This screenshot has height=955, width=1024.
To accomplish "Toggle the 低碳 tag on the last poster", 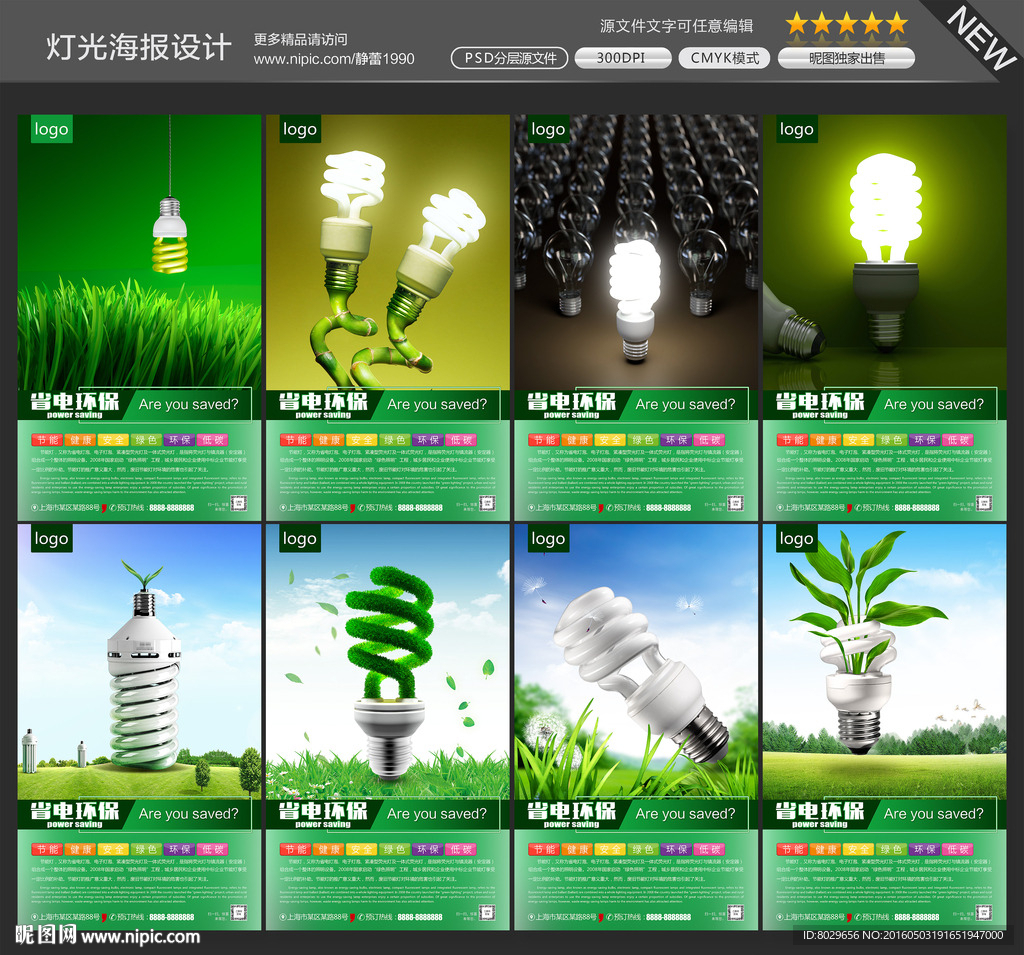I will [x=958, y=849].
